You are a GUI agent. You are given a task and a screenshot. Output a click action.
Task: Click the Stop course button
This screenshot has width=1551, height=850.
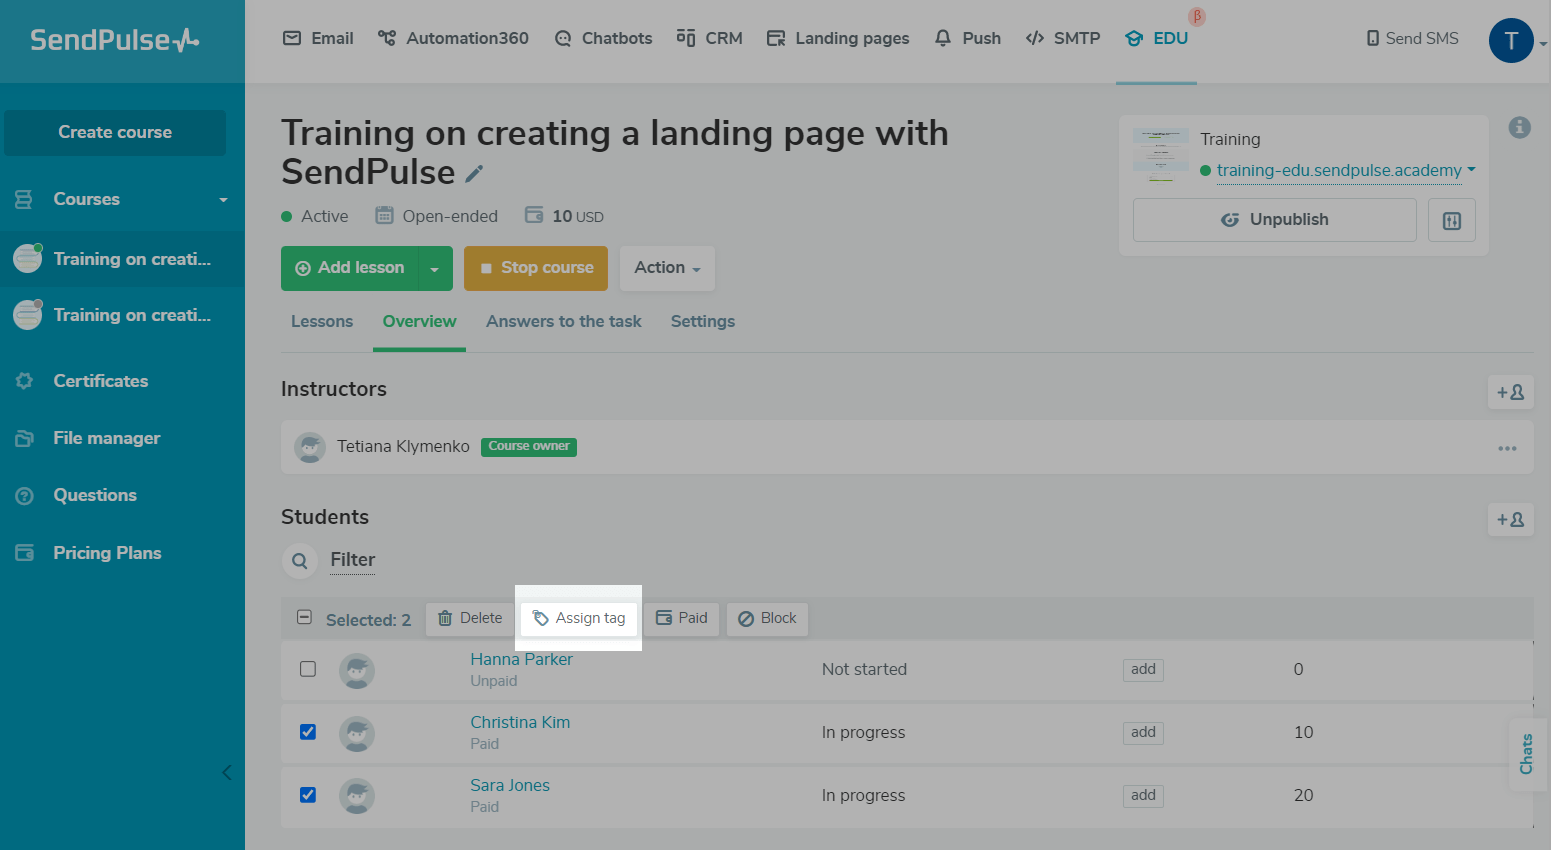coord(535,268)
